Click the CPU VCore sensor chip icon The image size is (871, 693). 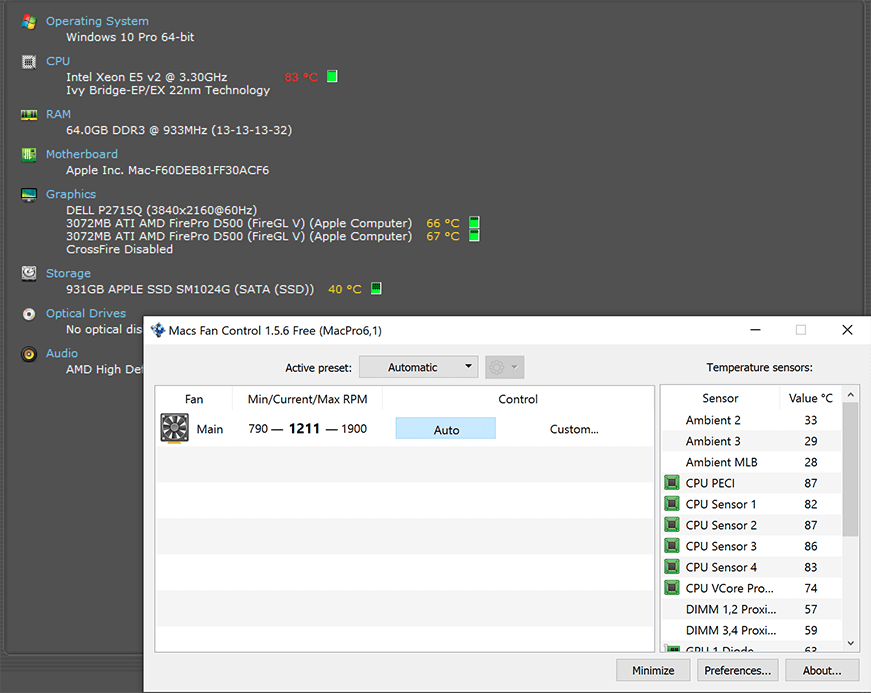coord(672,587)
